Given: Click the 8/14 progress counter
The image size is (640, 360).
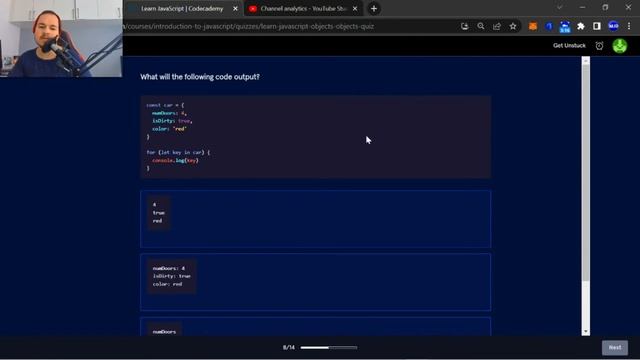Looking at the screenshot, I should 289,348.
